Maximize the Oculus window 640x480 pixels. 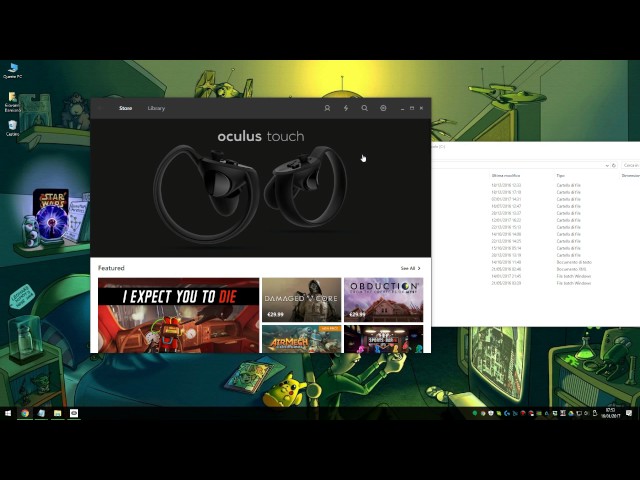click(412, 108)
